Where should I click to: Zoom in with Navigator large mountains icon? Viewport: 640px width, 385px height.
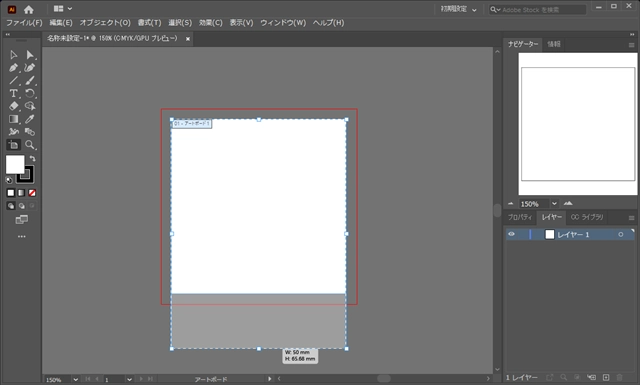(x=568, y=203)
